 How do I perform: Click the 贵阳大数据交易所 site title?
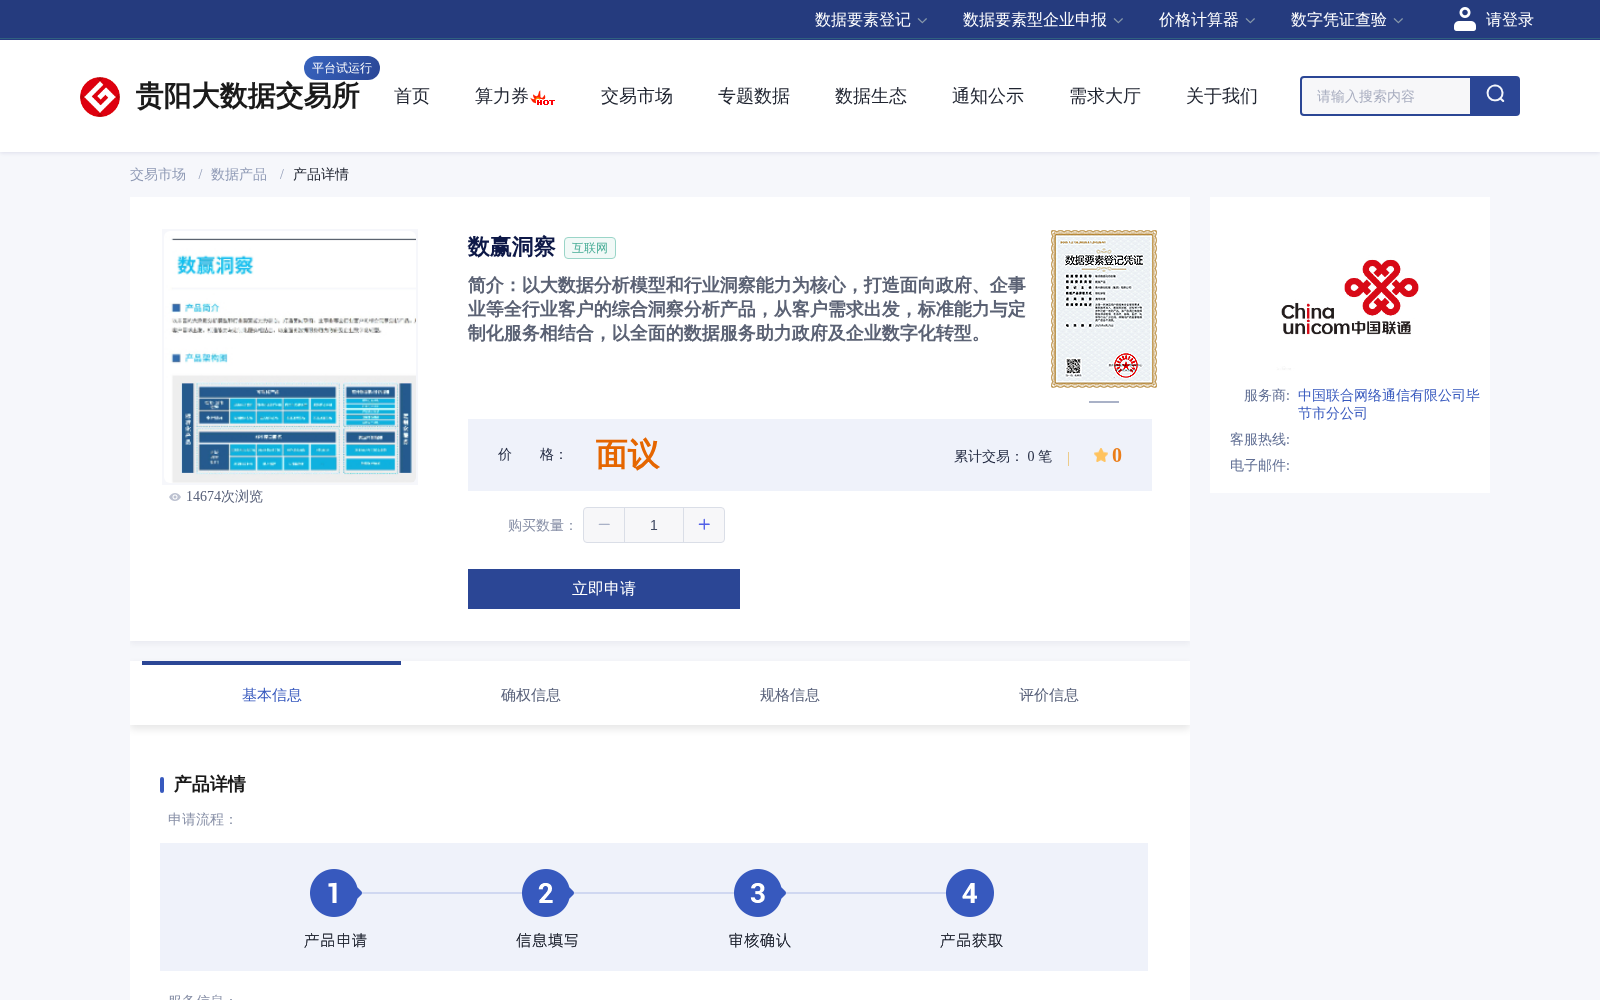click(248, 96)
